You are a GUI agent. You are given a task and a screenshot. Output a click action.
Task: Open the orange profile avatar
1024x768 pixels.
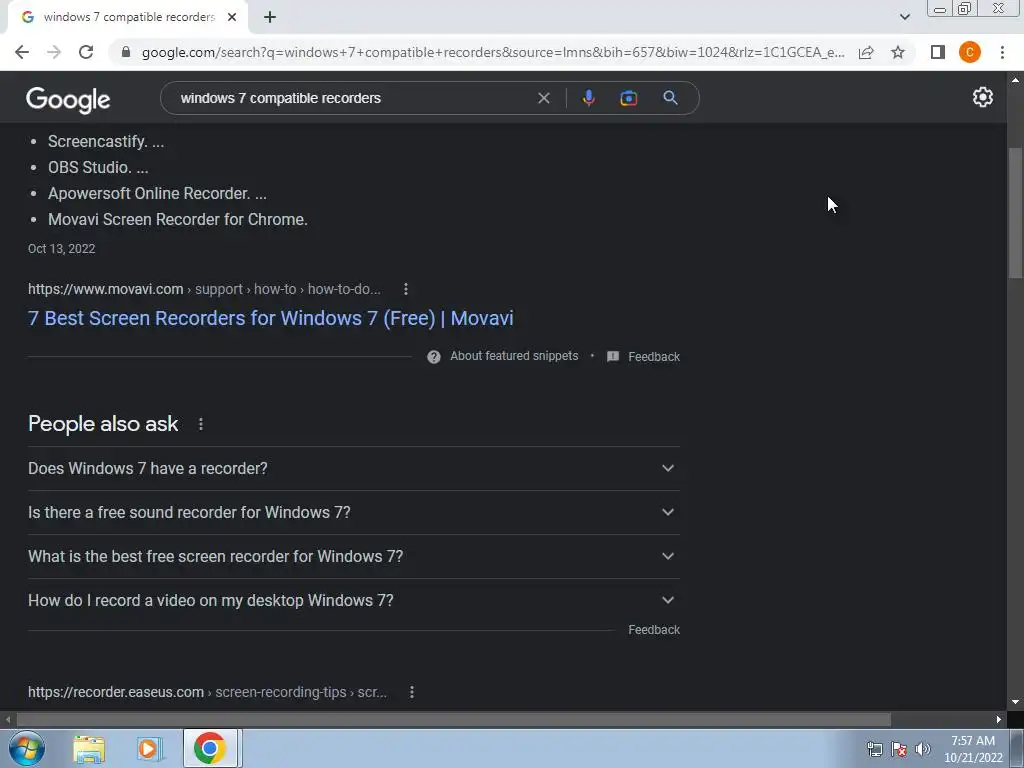pos(970,52)
